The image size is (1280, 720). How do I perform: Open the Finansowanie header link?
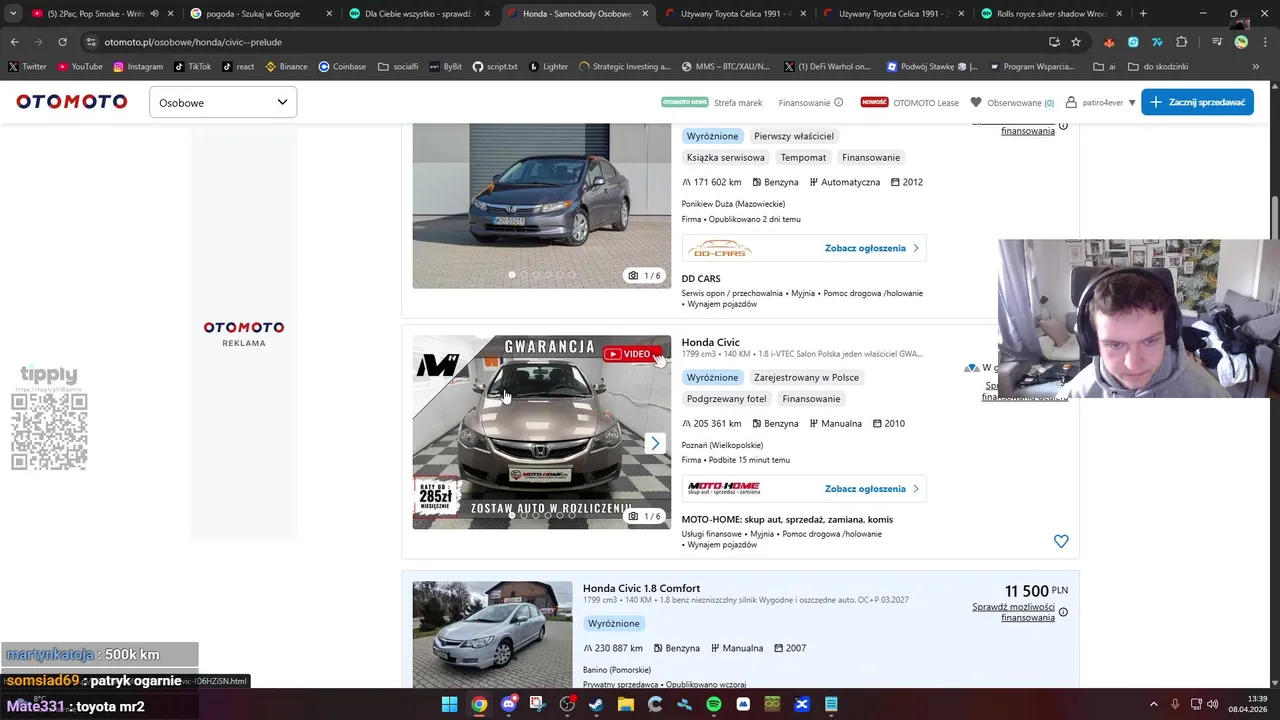click(804, 102)
